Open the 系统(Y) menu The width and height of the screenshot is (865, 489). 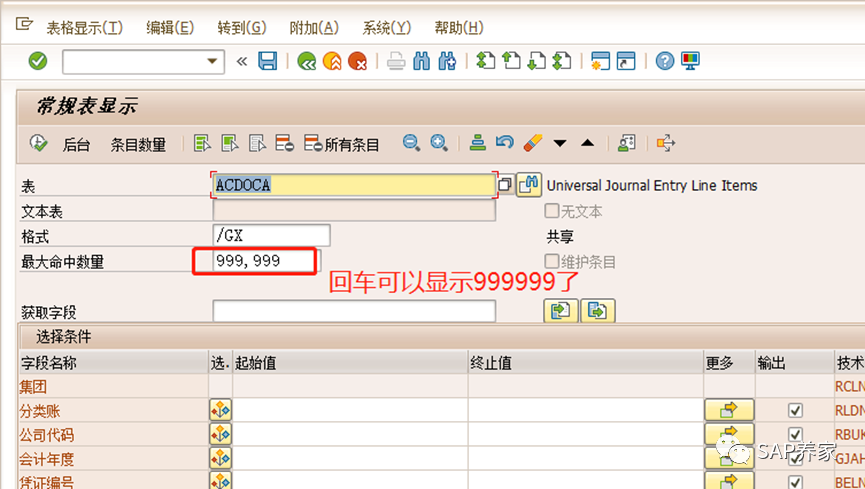click(386, 28)
